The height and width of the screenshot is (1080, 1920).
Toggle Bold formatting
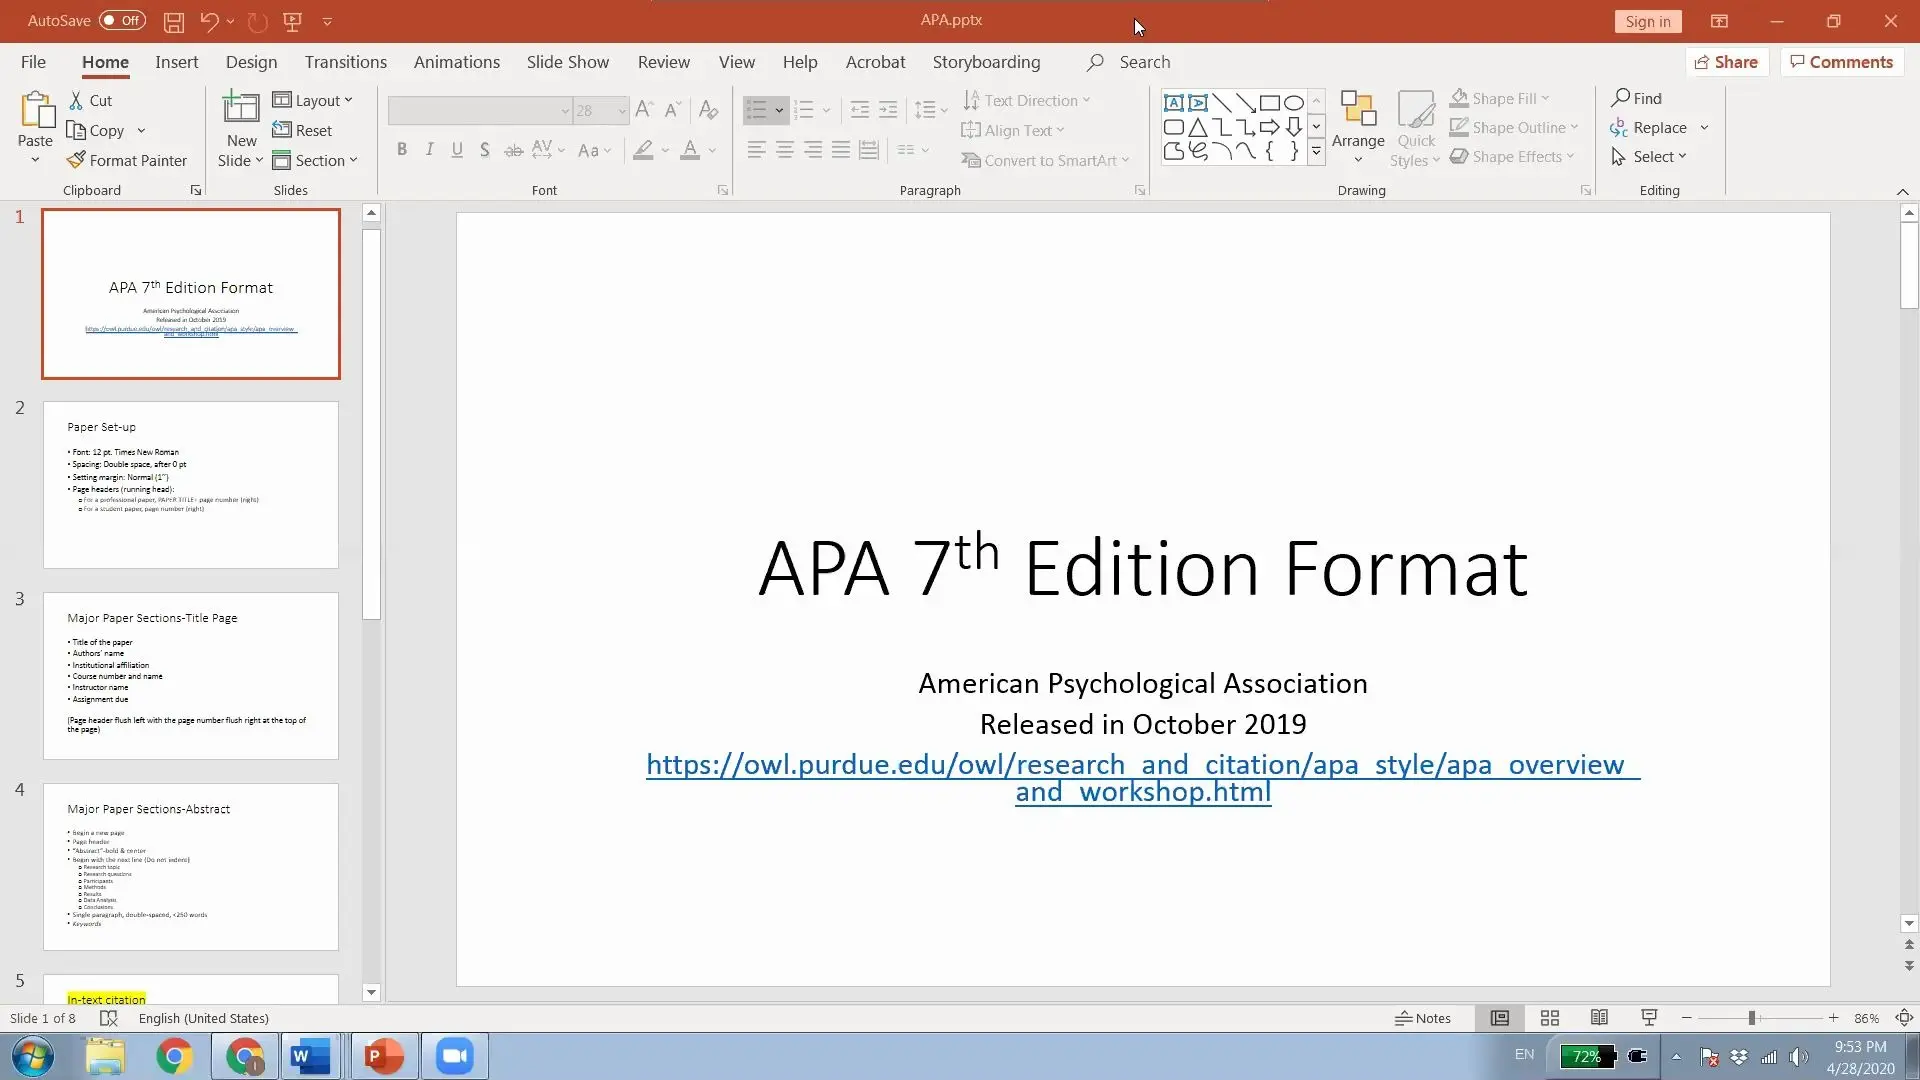coord(402,150)
